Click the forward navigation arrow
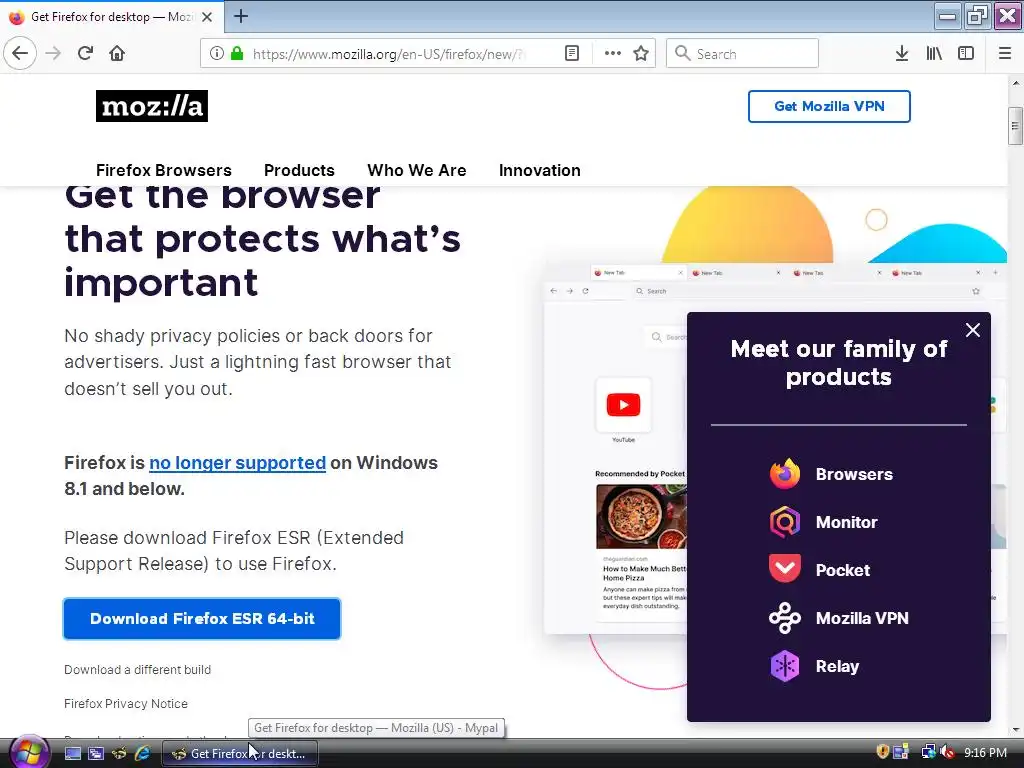 [54, 53]
